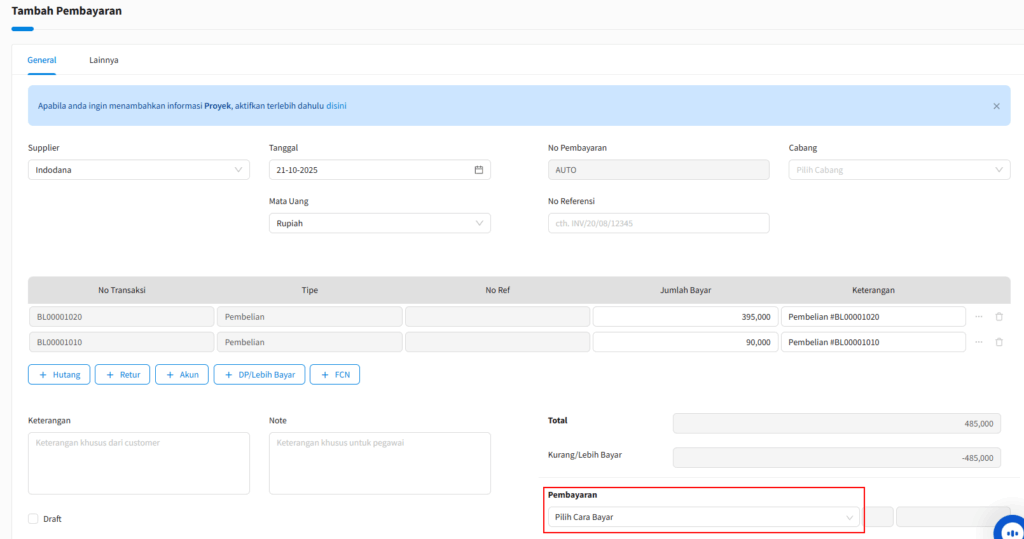The width and height of the screenshot is (1024, 539).
Task: Open more options for BL00001010 row
Action: [x=979, y=342]
